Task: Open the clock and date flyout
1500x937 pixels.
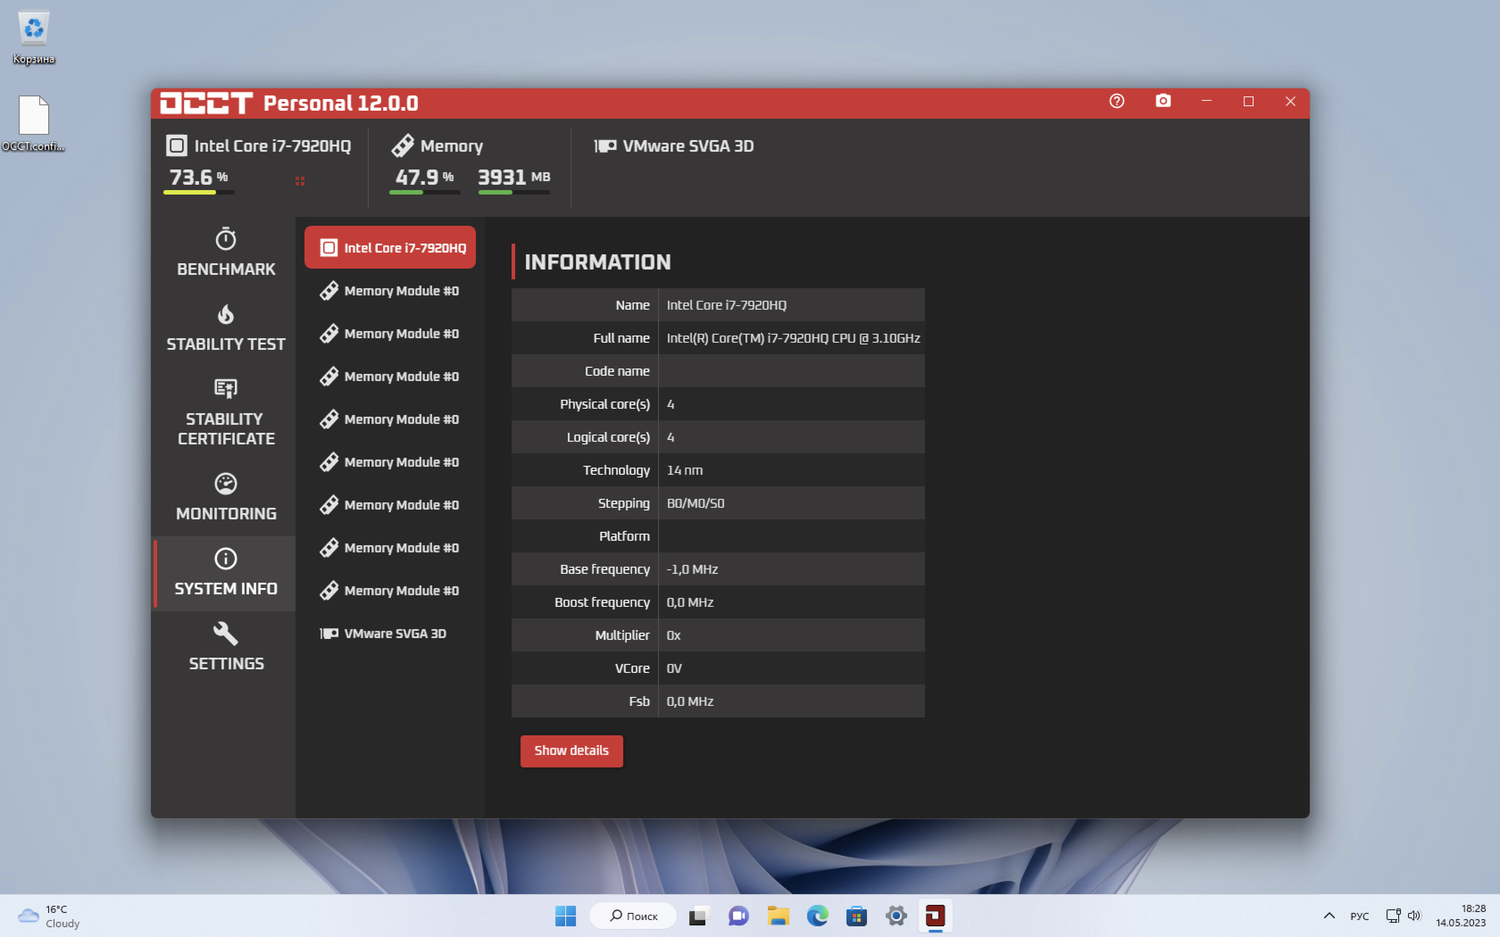Action: click(x=1461, y=916)
